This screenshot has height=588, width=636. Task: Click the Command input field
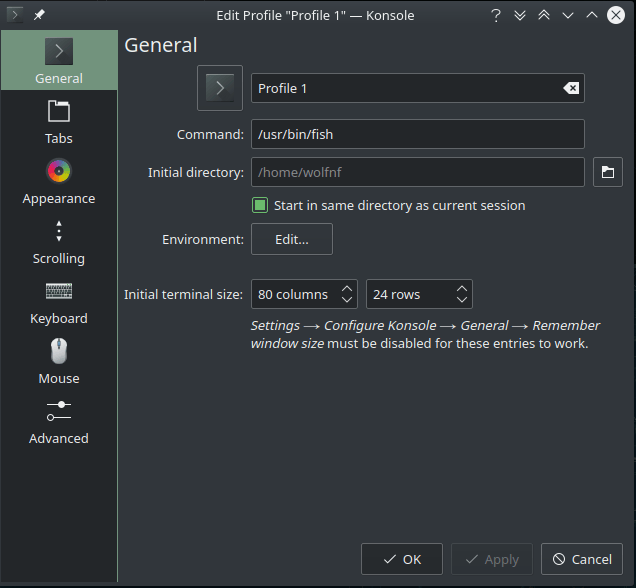[x=418, y=134]
